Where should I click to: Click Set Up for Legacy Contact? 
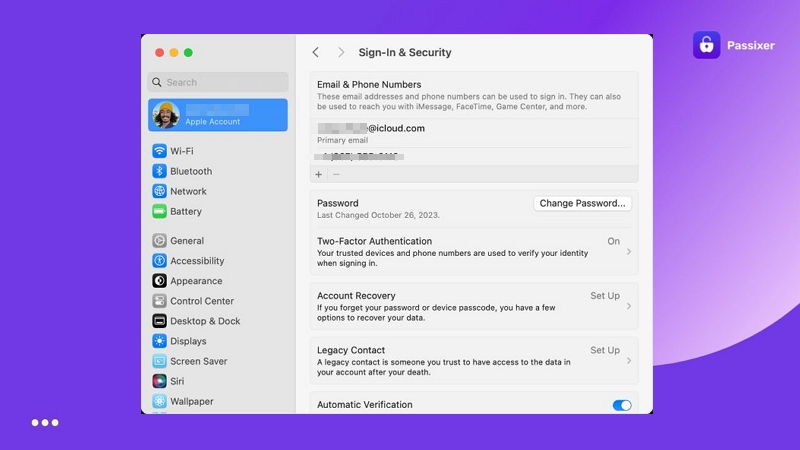[x=605, y=351]
